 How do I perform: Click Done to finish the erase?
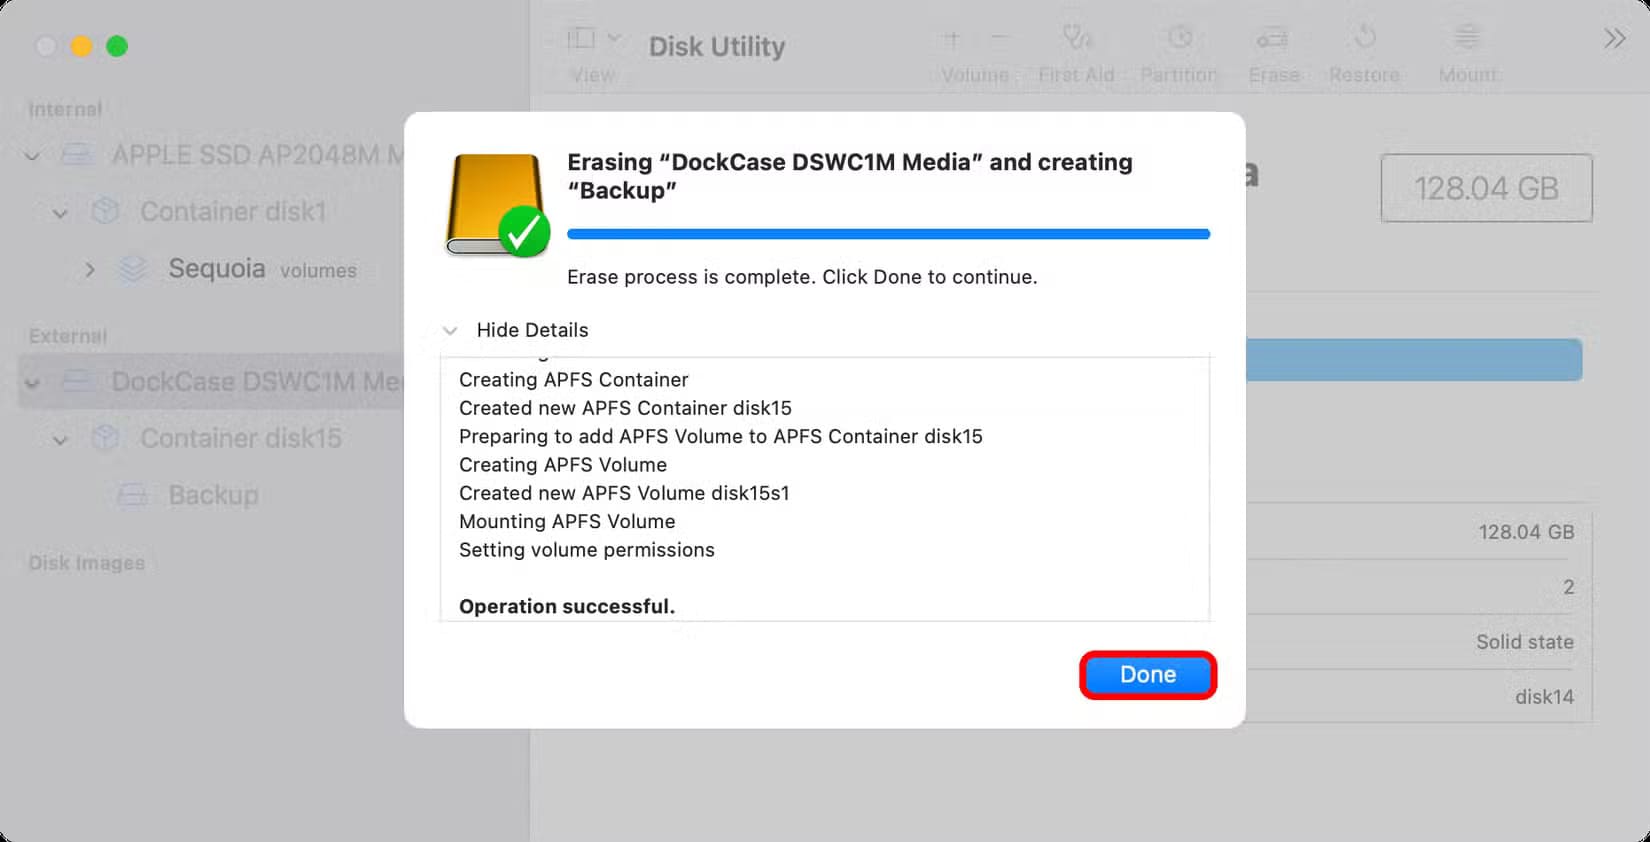[x=1148, y=675]
